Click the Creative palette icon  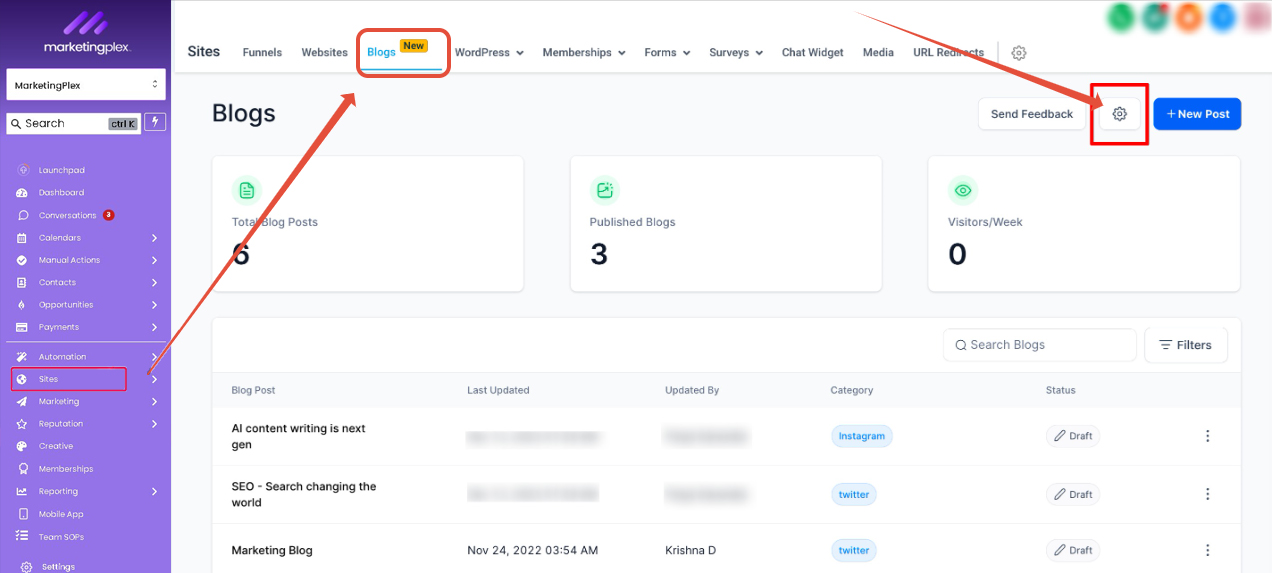[22, 446]
